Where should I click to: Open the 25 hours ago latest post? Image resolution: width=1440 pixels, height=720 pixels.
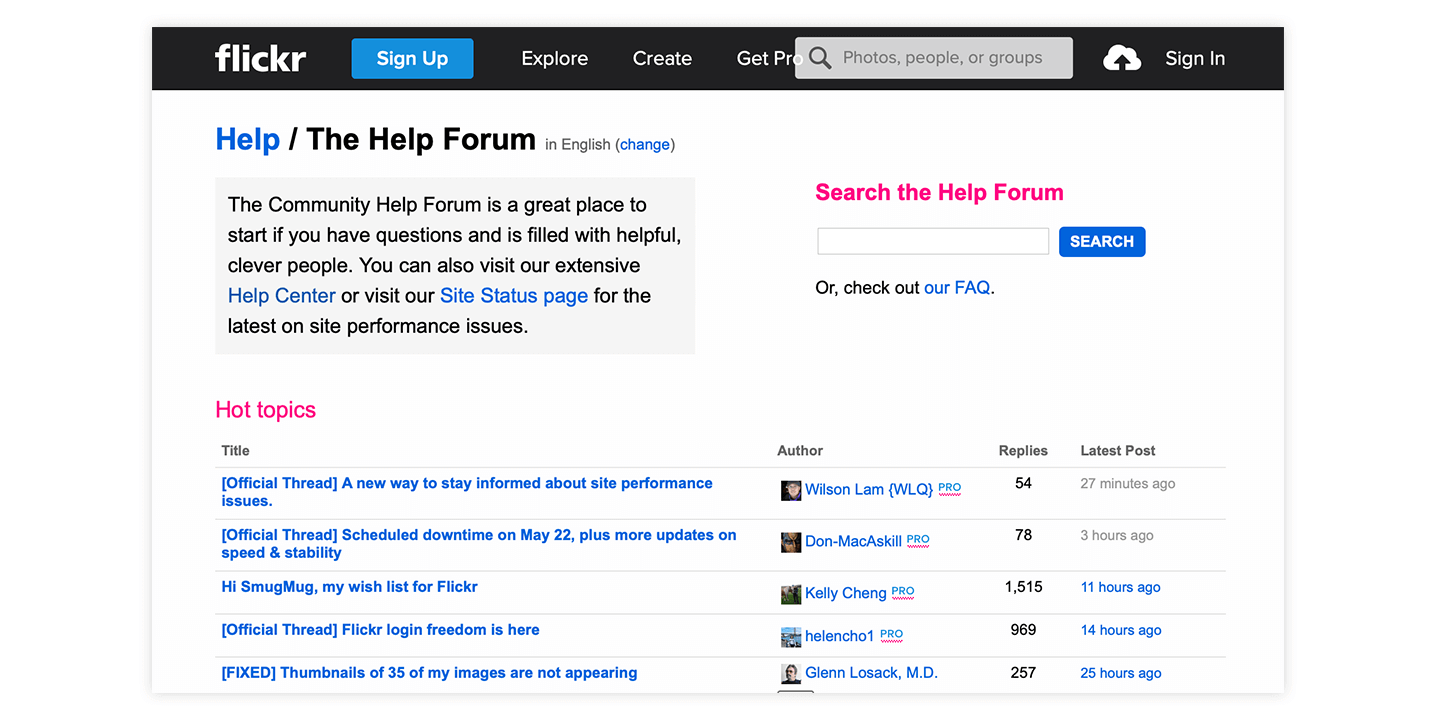1121,673
